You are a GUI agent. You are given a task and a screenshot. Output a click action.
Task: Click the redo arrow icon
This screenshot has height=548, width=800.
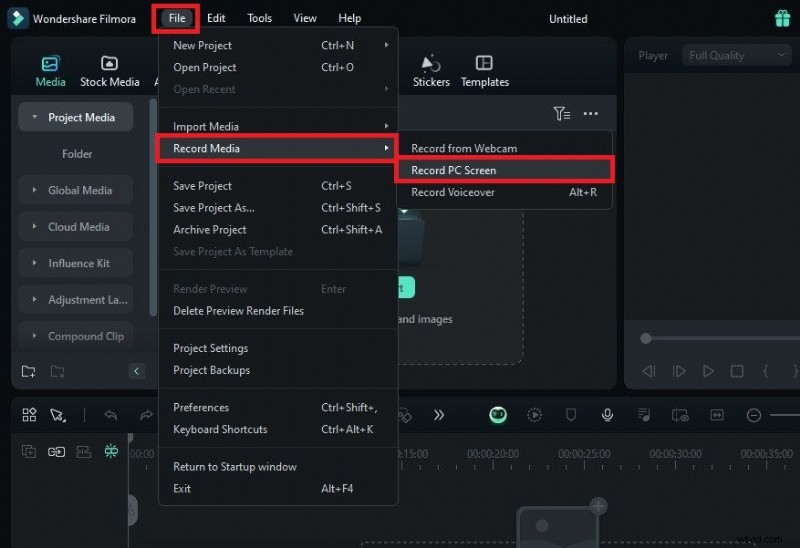(x=146, y=415)
